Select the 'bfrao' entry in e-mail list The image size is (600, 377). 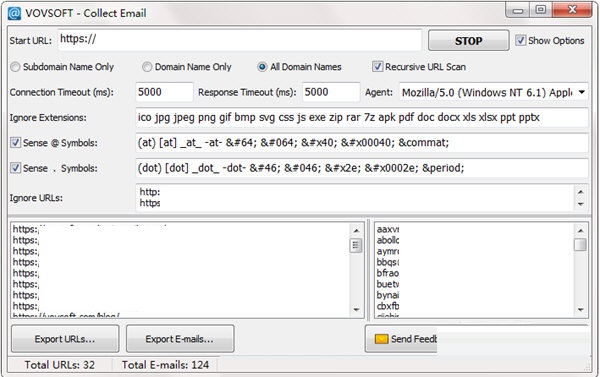388,273
